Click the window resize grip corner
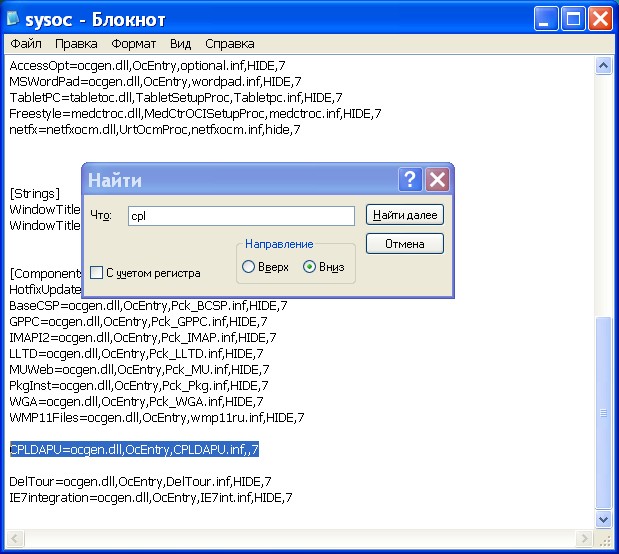Viewport: 619px width, 554px height. pyautogui.click(x=604, y=540)
